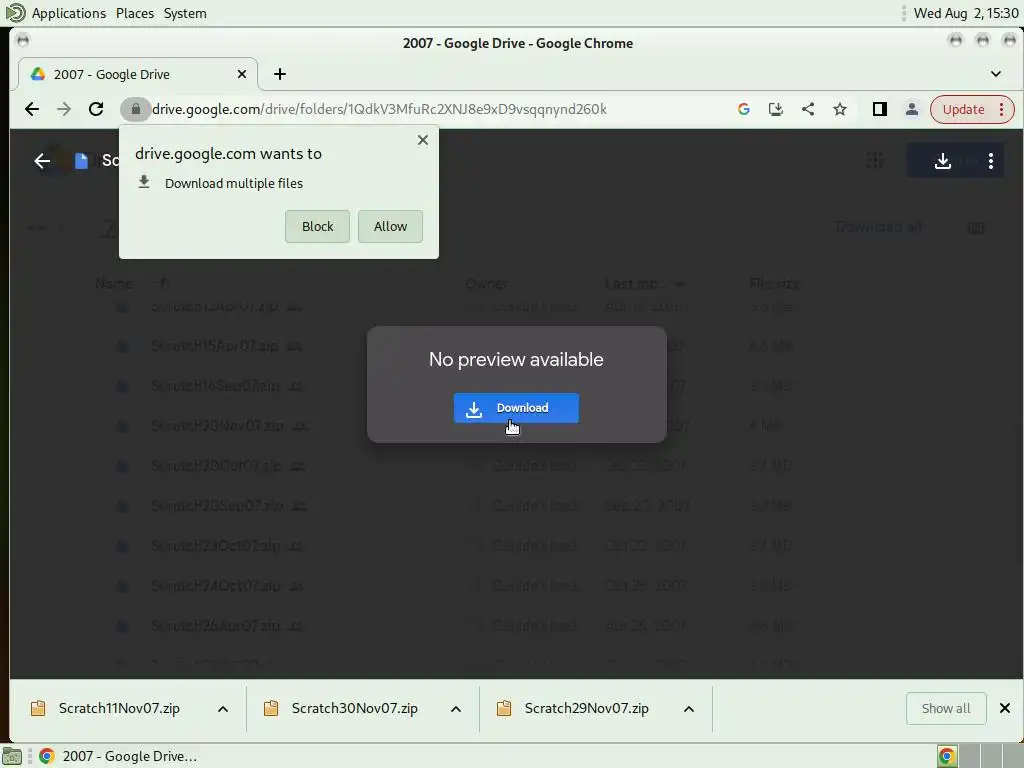Bookmark this tab with the star icon

point(840,109)
